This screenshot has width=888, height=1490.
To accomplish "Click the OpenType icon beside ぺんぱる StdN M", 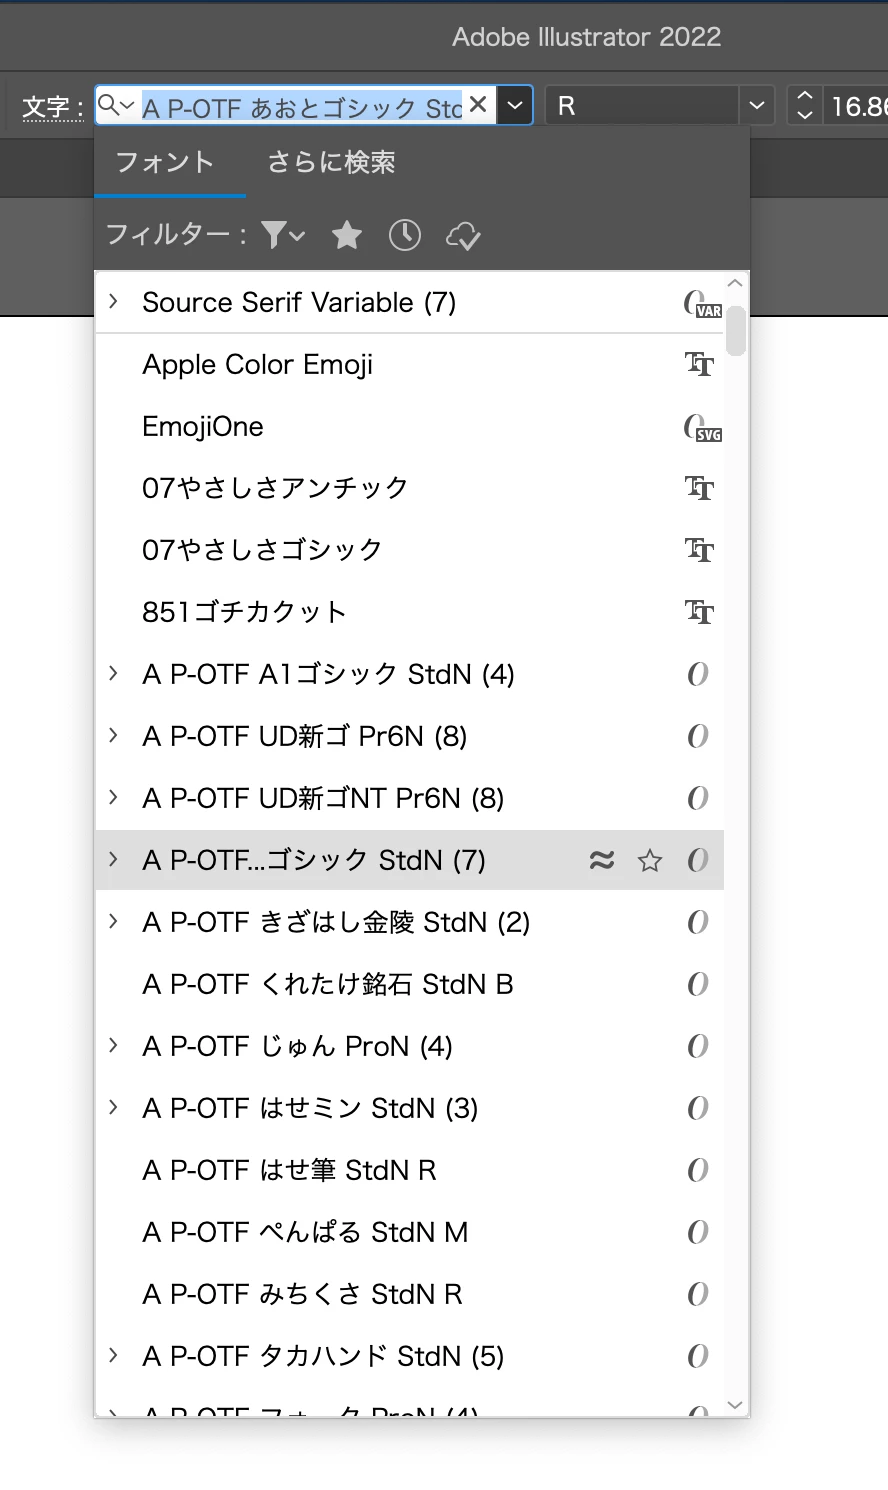I will pyautogui.click(x=698, y=1232).
